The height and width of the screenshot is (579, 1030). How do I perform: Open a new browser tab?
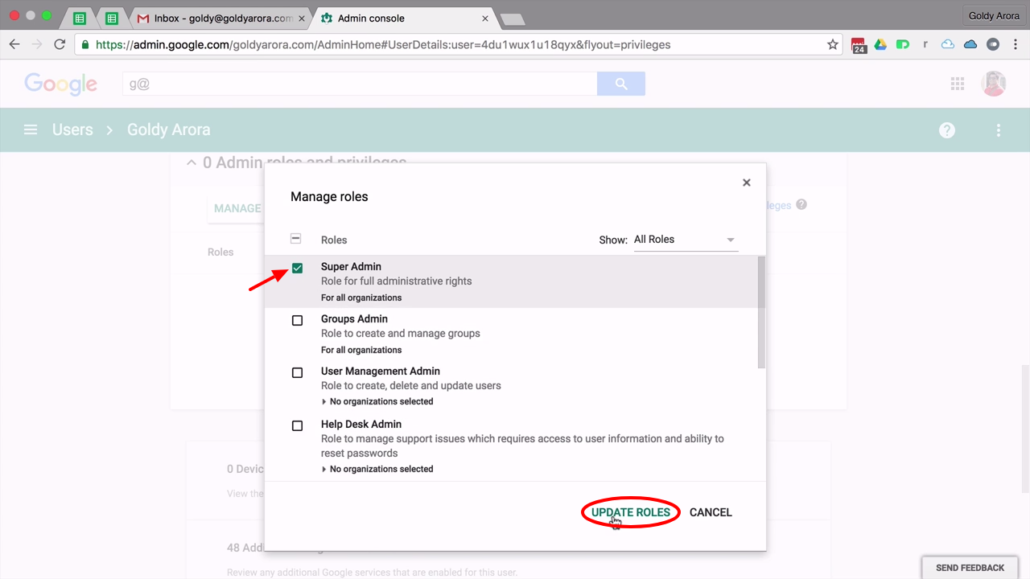pos(512,20)
